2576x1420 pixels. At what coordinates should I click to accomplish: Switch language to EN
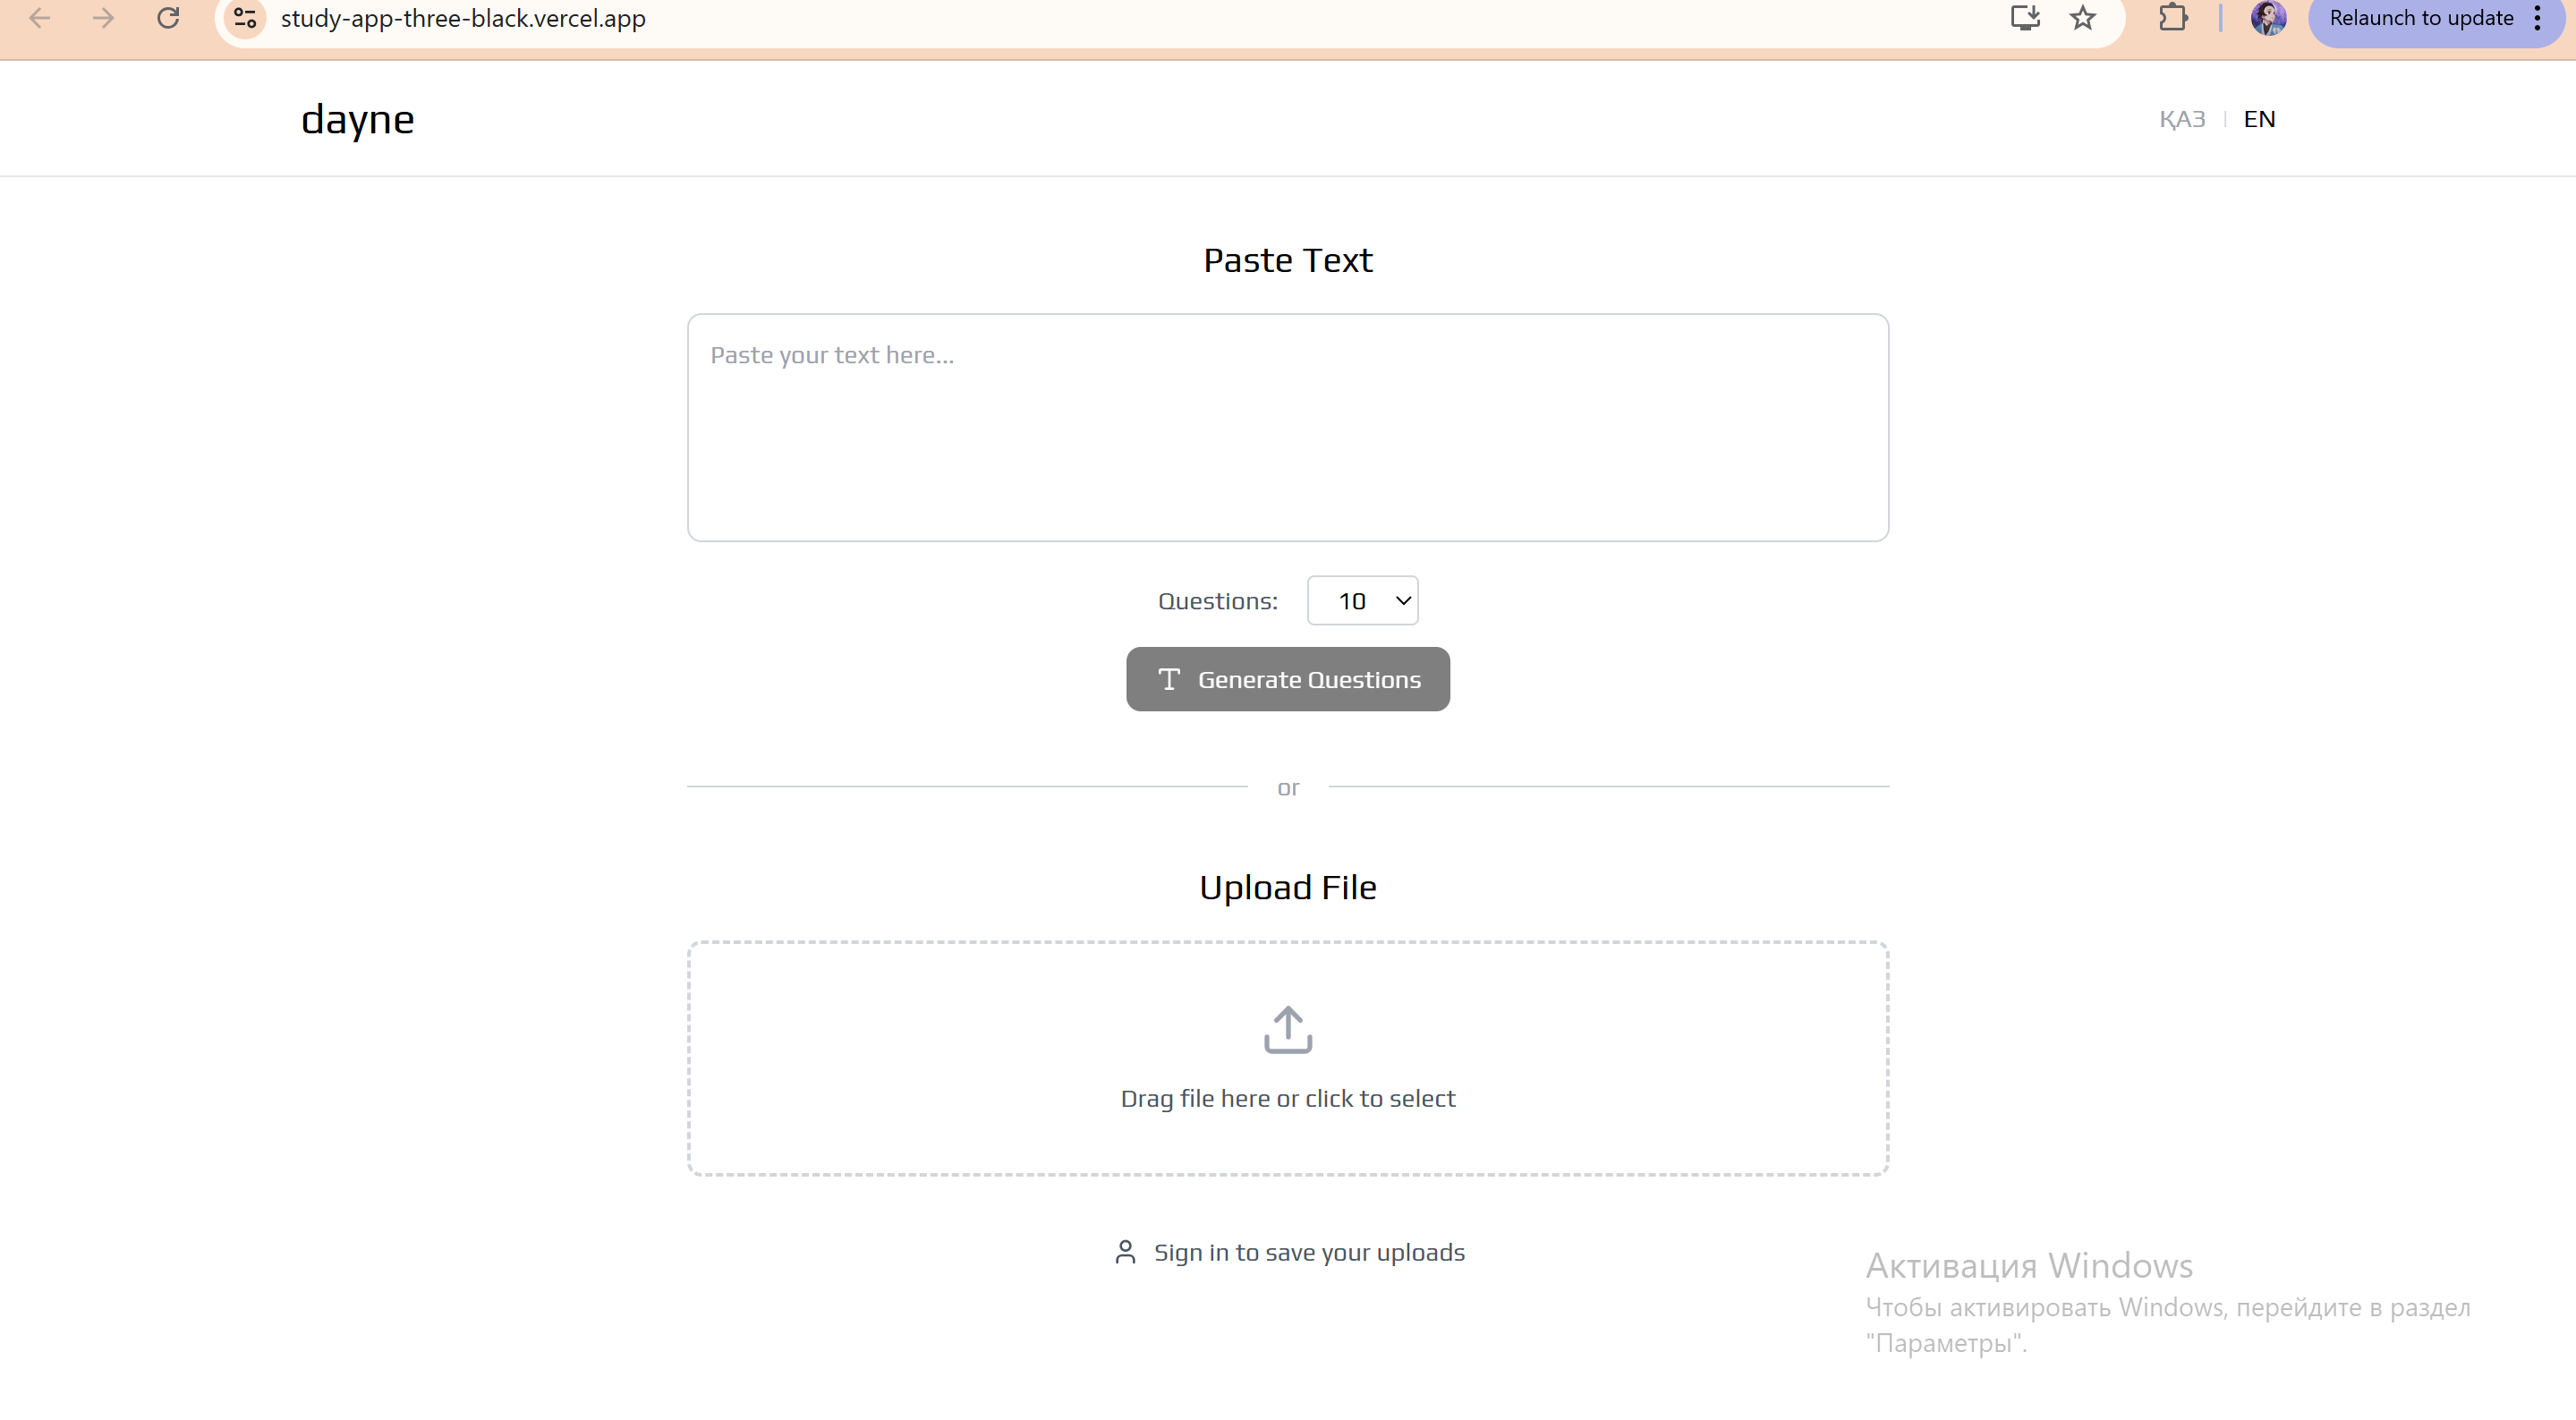(2259, 119)
